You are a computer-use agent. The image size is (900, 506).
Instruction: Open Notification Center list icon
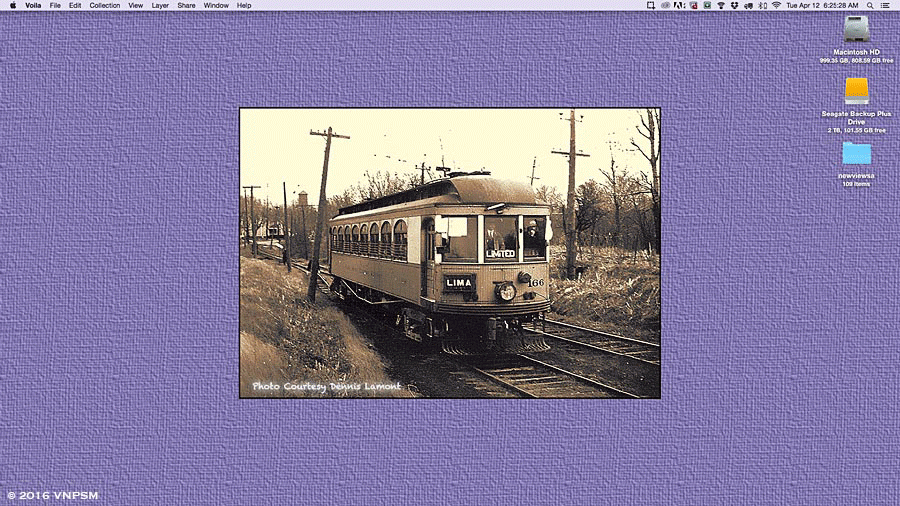885,5
